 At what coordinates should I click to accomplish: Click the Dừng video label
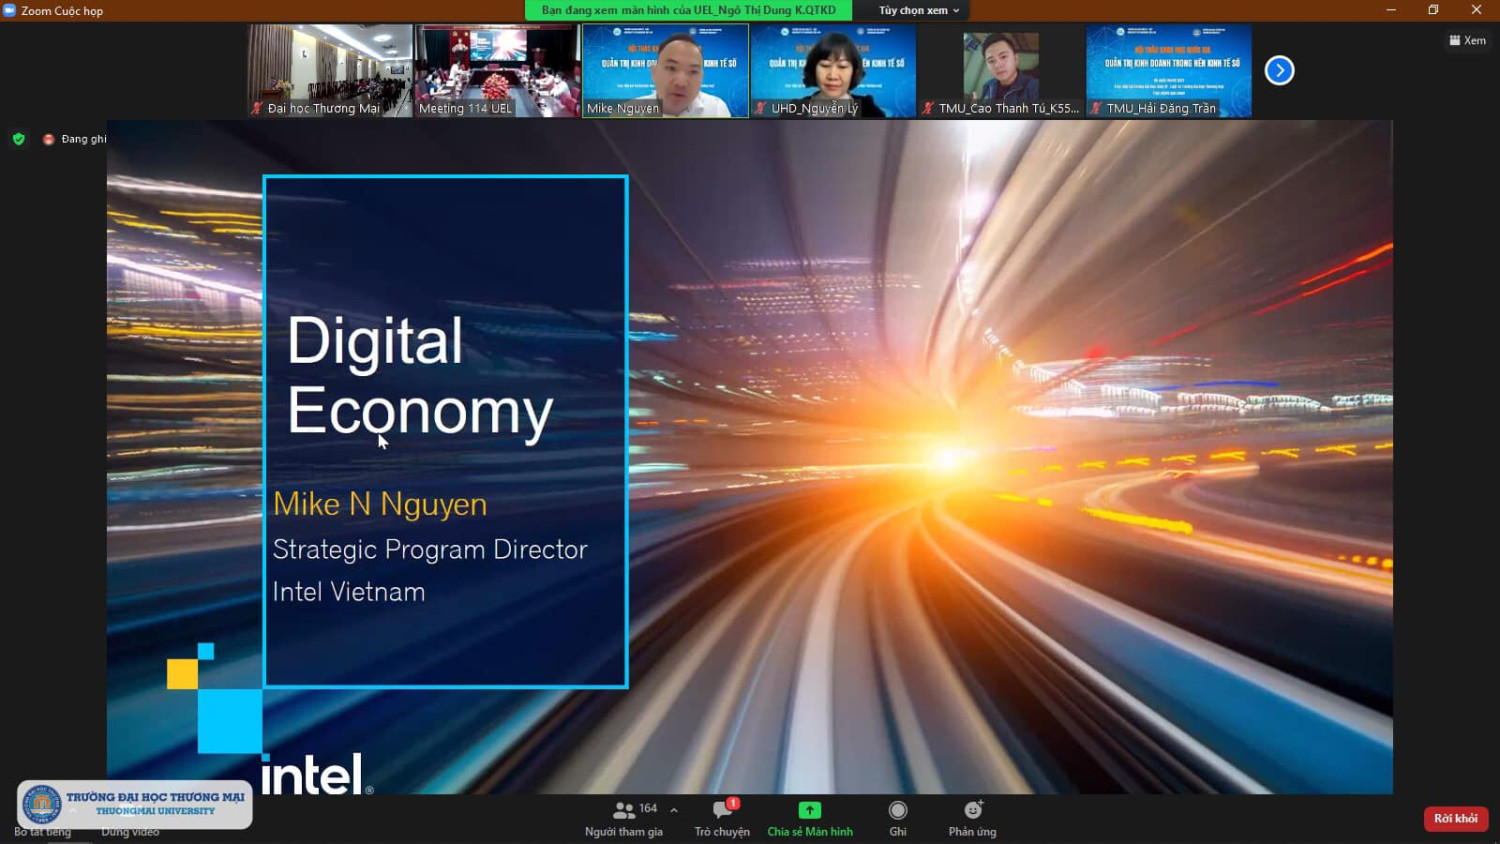pyautogui.click(x=130, y=832)
